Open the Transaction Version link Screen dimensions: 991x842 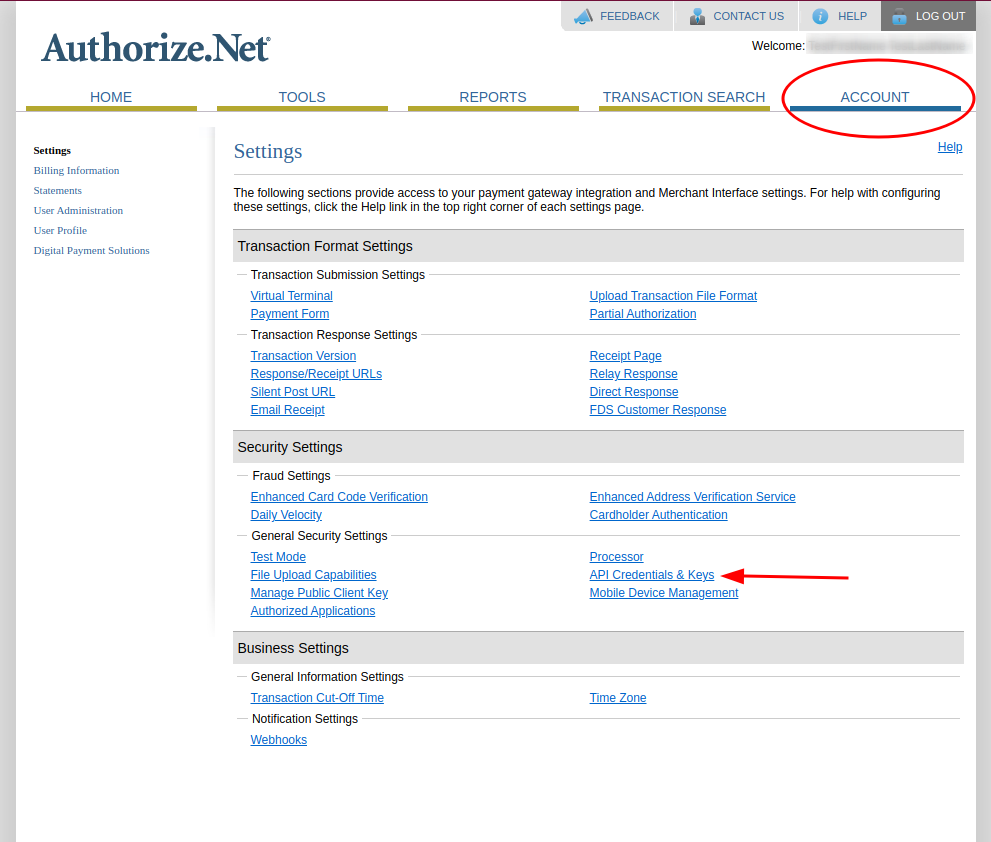click(x=303, y=356)
